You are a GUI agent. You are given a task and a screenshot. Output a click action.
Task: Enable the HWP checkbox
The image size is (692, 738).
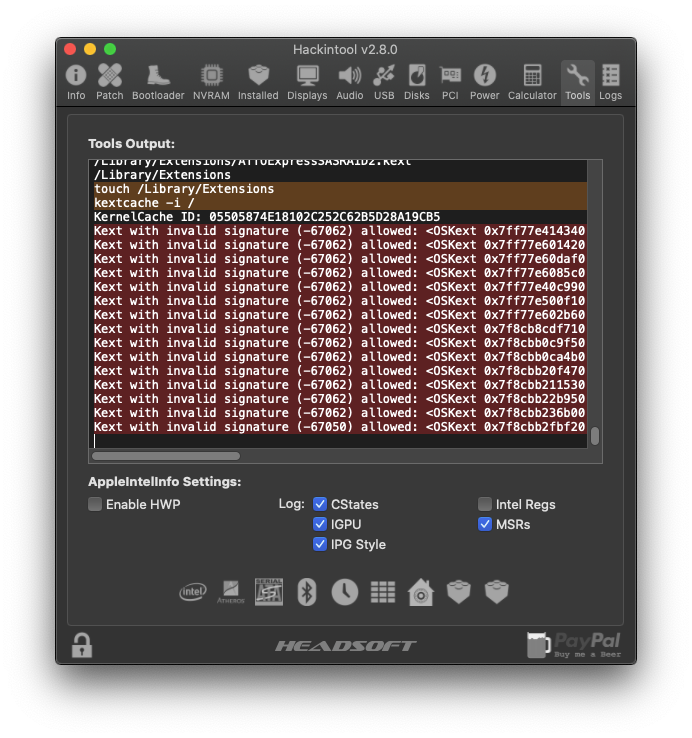(x=95, y=504)
